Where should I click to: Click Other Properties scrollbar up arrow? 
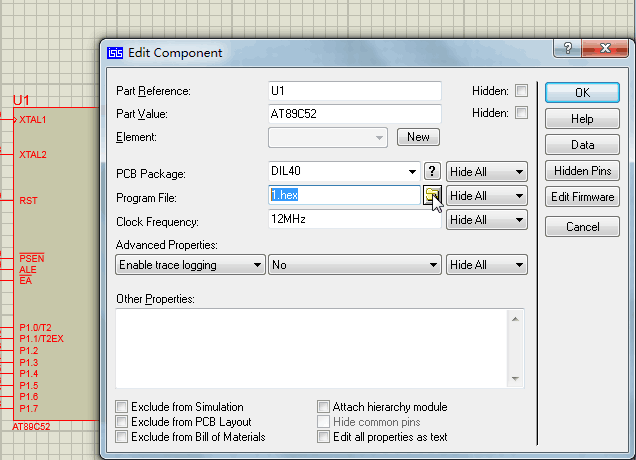(x=515, y=319)
